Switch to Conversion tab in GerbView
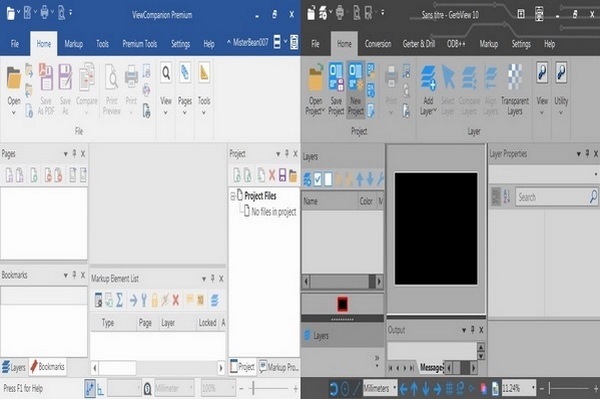The image size is (600, 400). tap(378, 44)
